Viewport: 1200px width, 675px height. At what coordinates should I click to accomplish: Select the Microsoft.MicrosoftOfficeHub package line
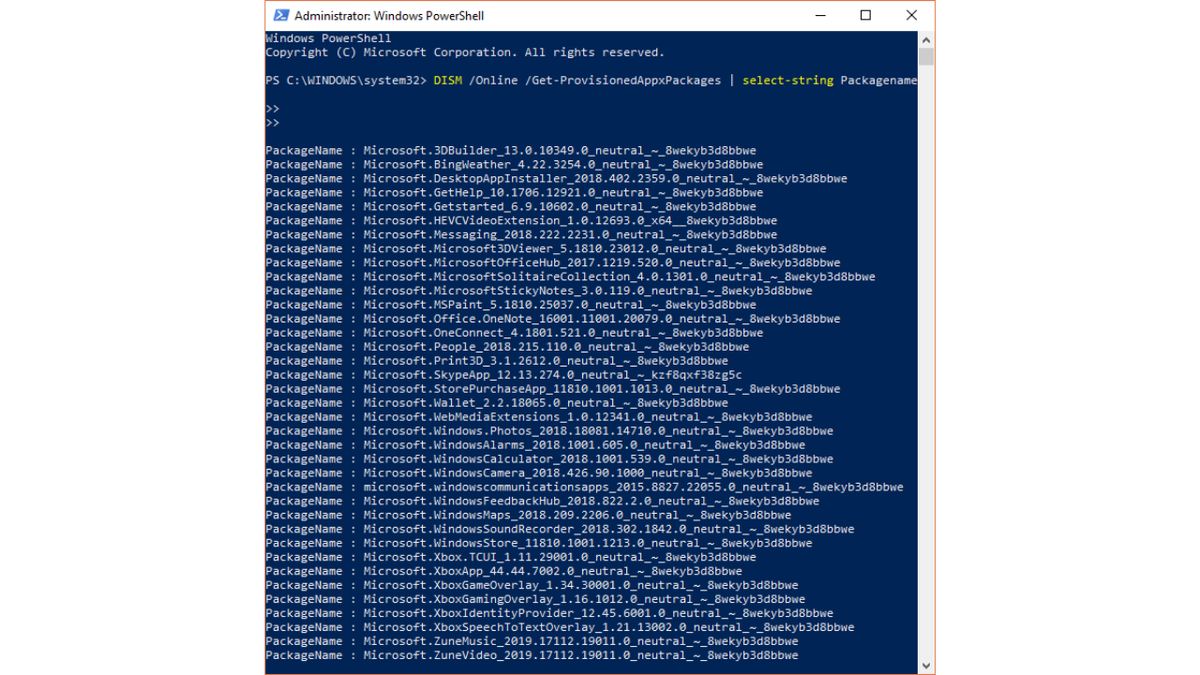pyautogui.click(x=553, y=262)
